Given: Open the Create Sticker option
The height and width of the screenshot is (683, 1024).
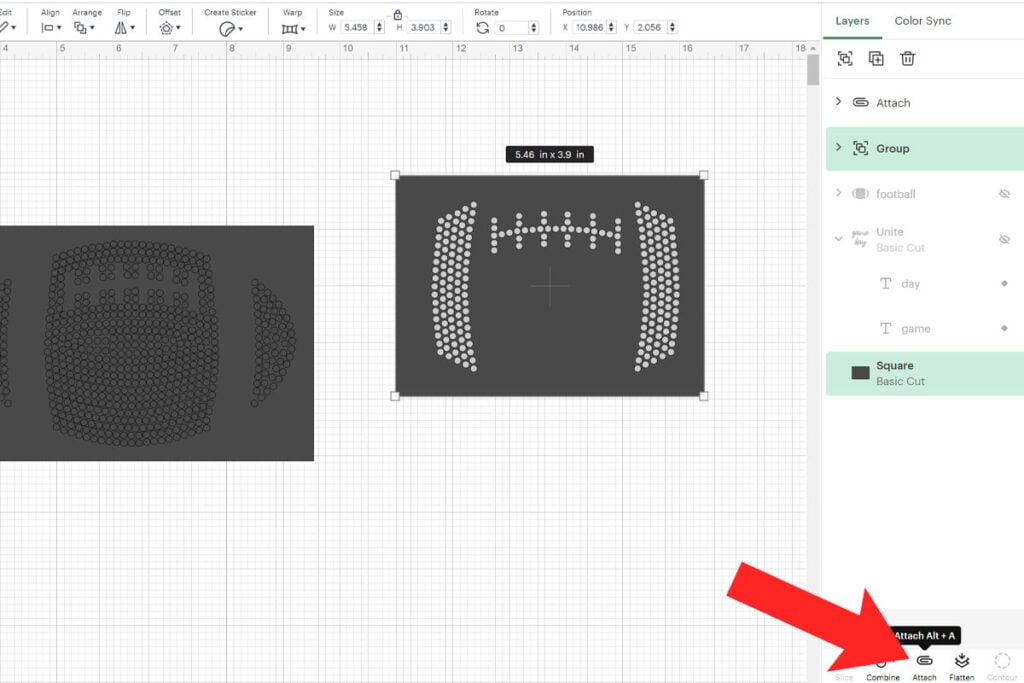Looking at the screenshot, I should 231,29.
